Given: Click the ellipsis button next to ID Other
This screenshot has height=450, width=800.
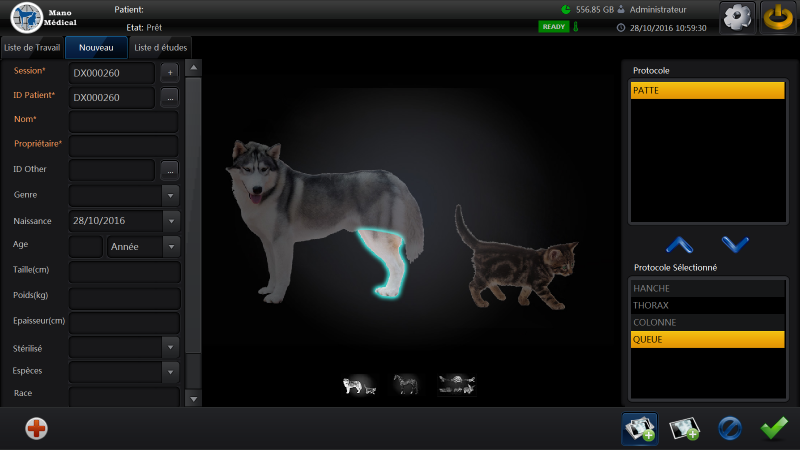Looking at the screenshot, I should click(x=170, y=170).
